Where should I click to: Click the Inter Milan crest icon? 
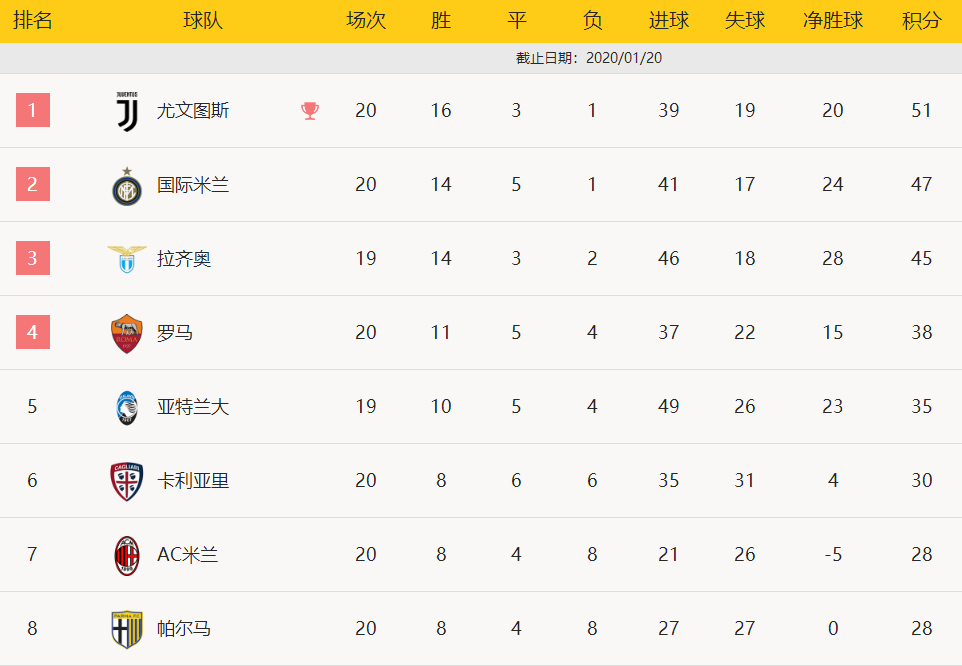click(127, 186)
